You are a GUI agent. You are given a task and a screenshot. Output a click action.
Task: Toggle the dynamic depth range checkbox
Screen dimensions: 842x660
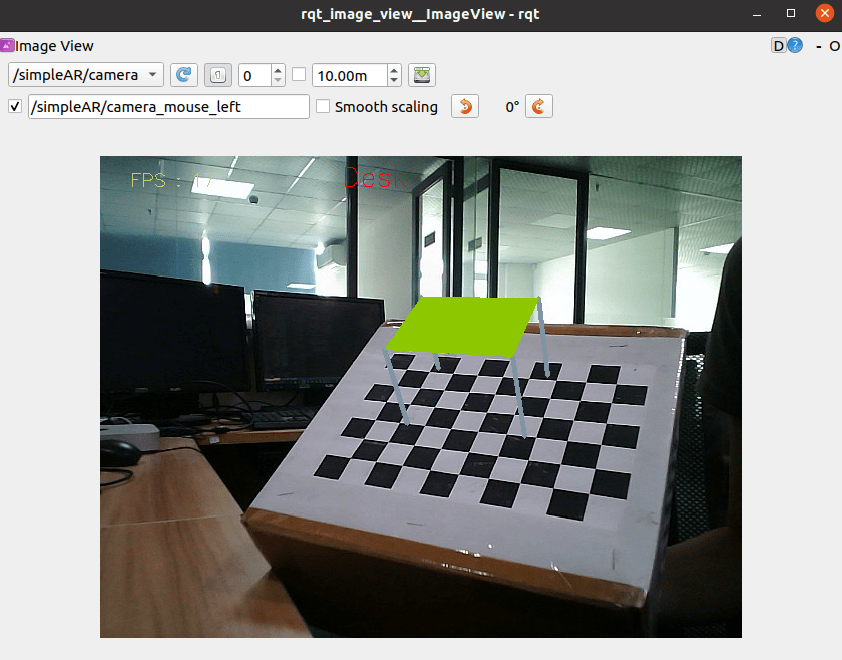pos(299,75)
